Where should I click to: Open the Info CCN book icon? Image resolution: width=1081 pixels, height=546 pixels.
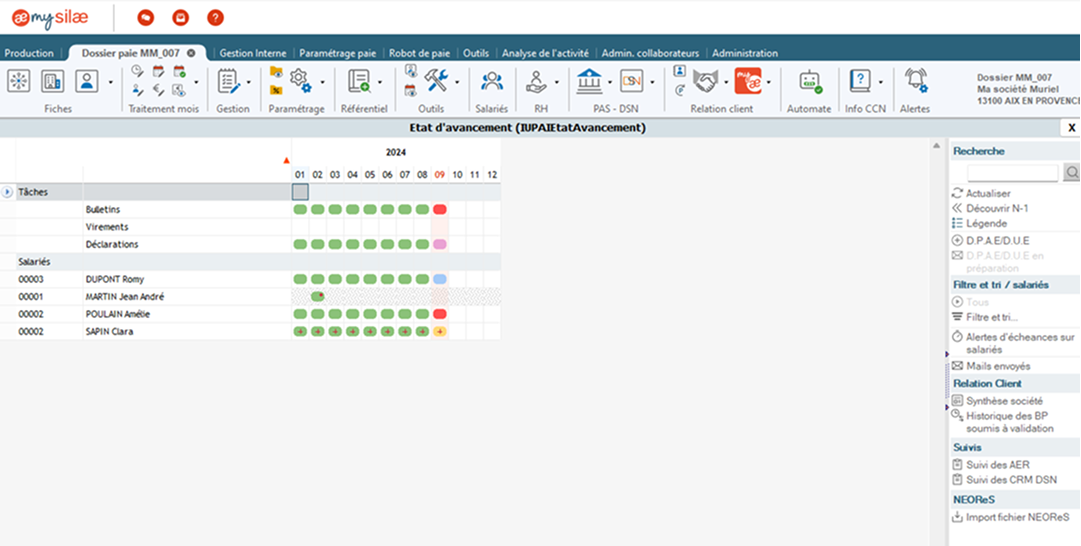(x=860, y=82)
